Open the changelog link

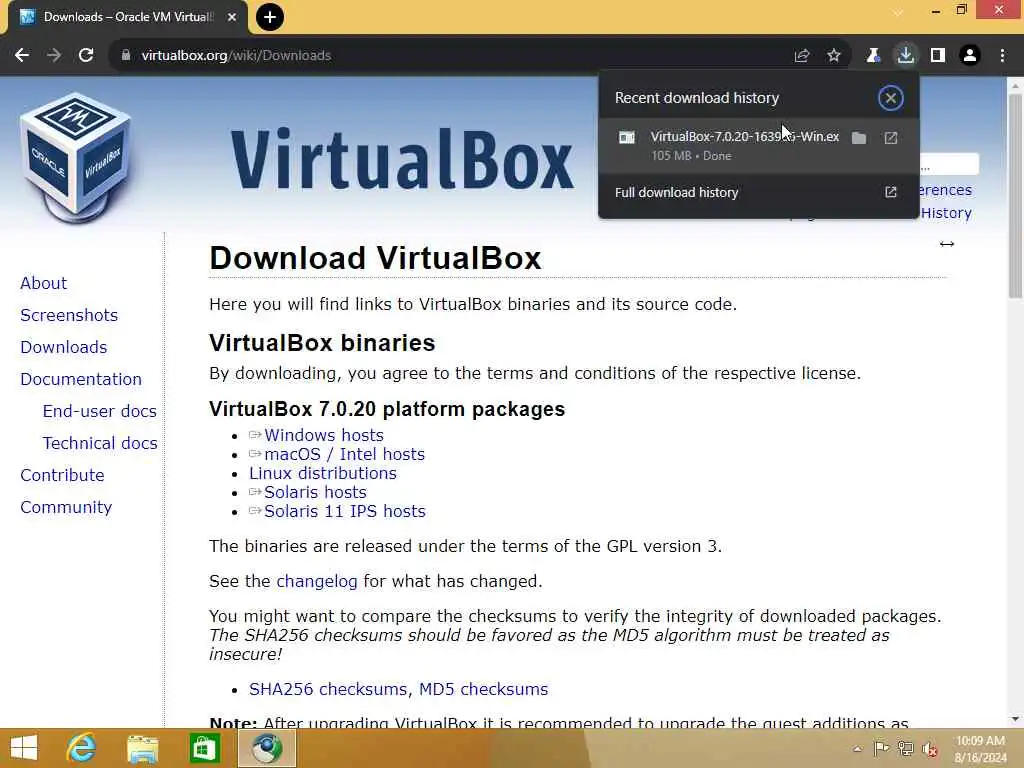coord(317,581)
